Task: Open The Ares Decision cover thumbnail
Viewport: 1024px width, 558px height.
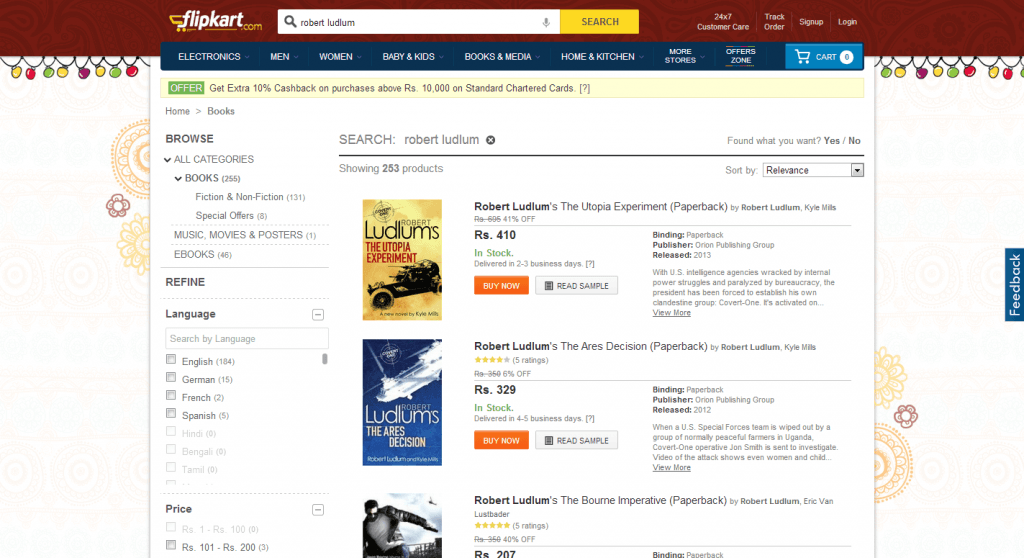Action: pos(402,402)
